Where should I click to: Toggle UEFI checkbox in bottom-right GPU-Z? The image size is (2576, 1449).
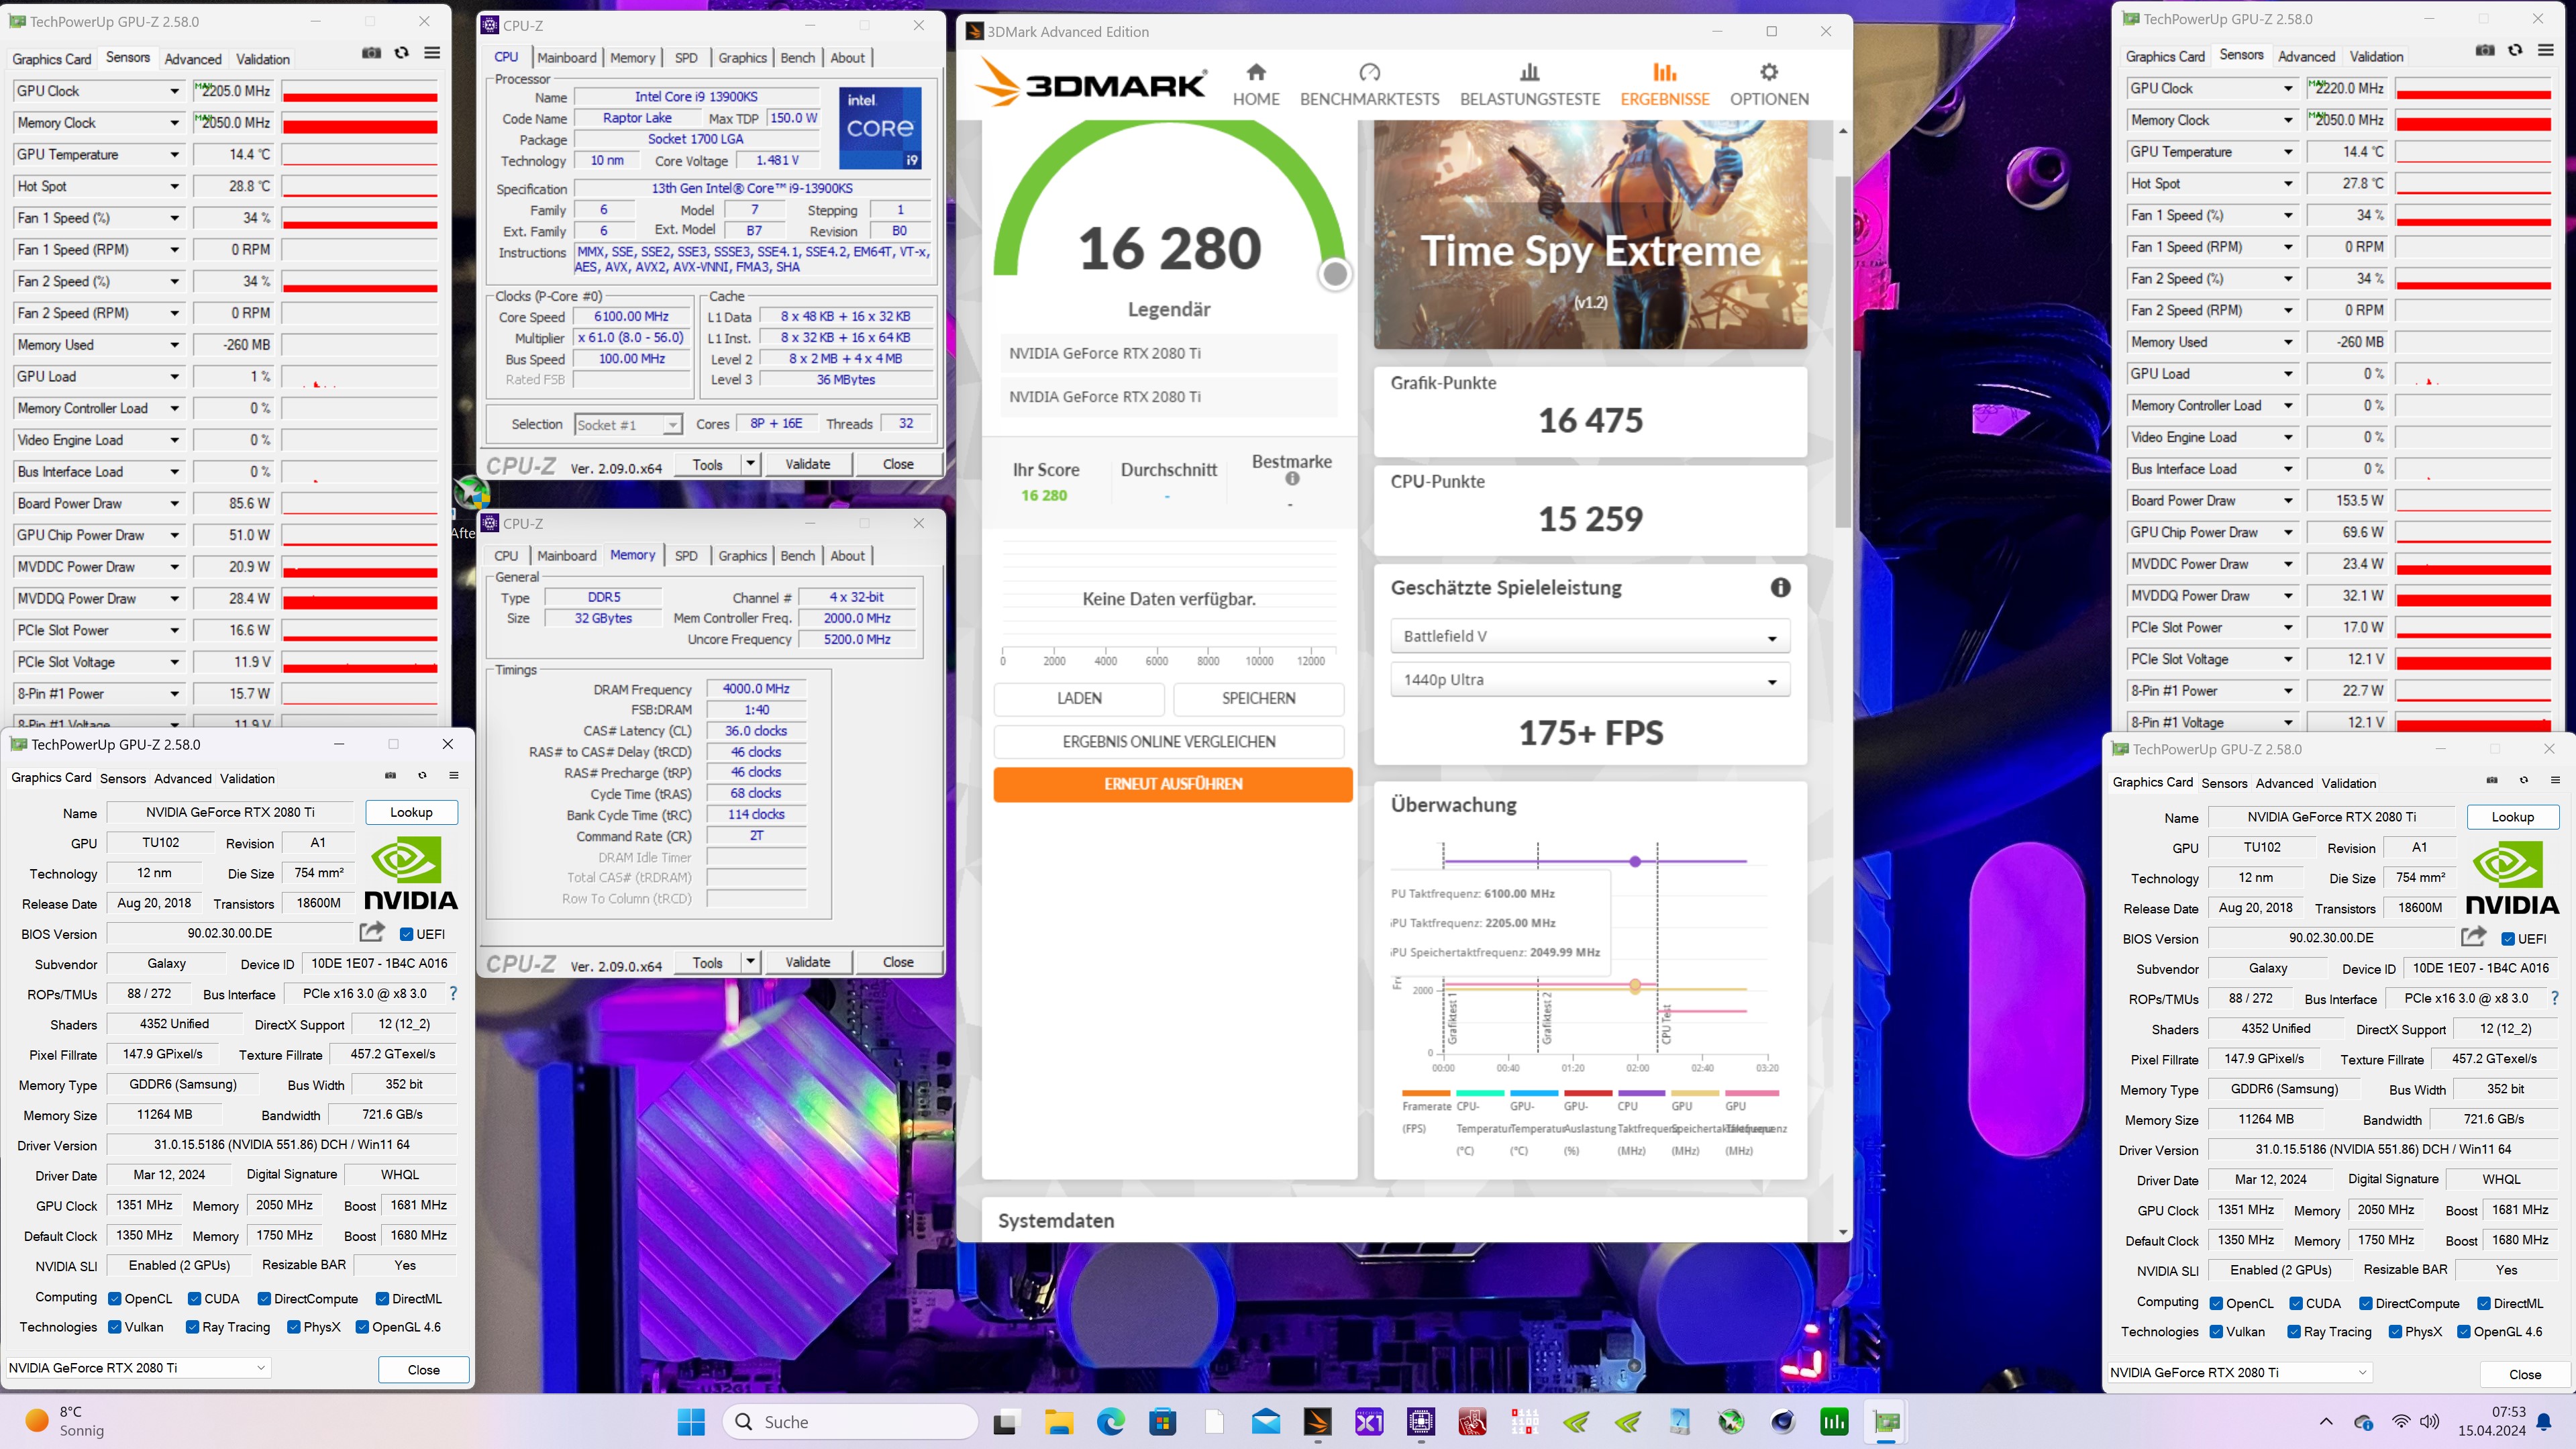coord(2508,939)
